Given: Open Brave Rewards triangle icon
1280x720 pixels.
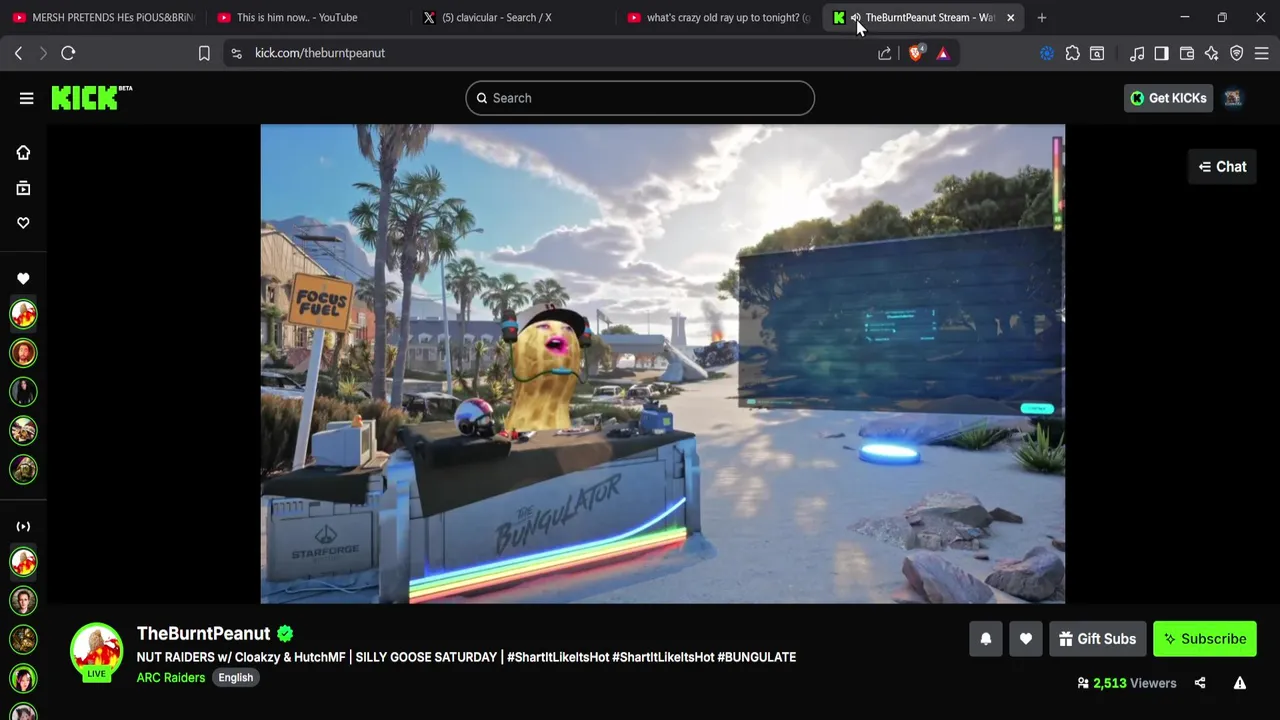Looking at the screenshot, I should tap(943, 53).
